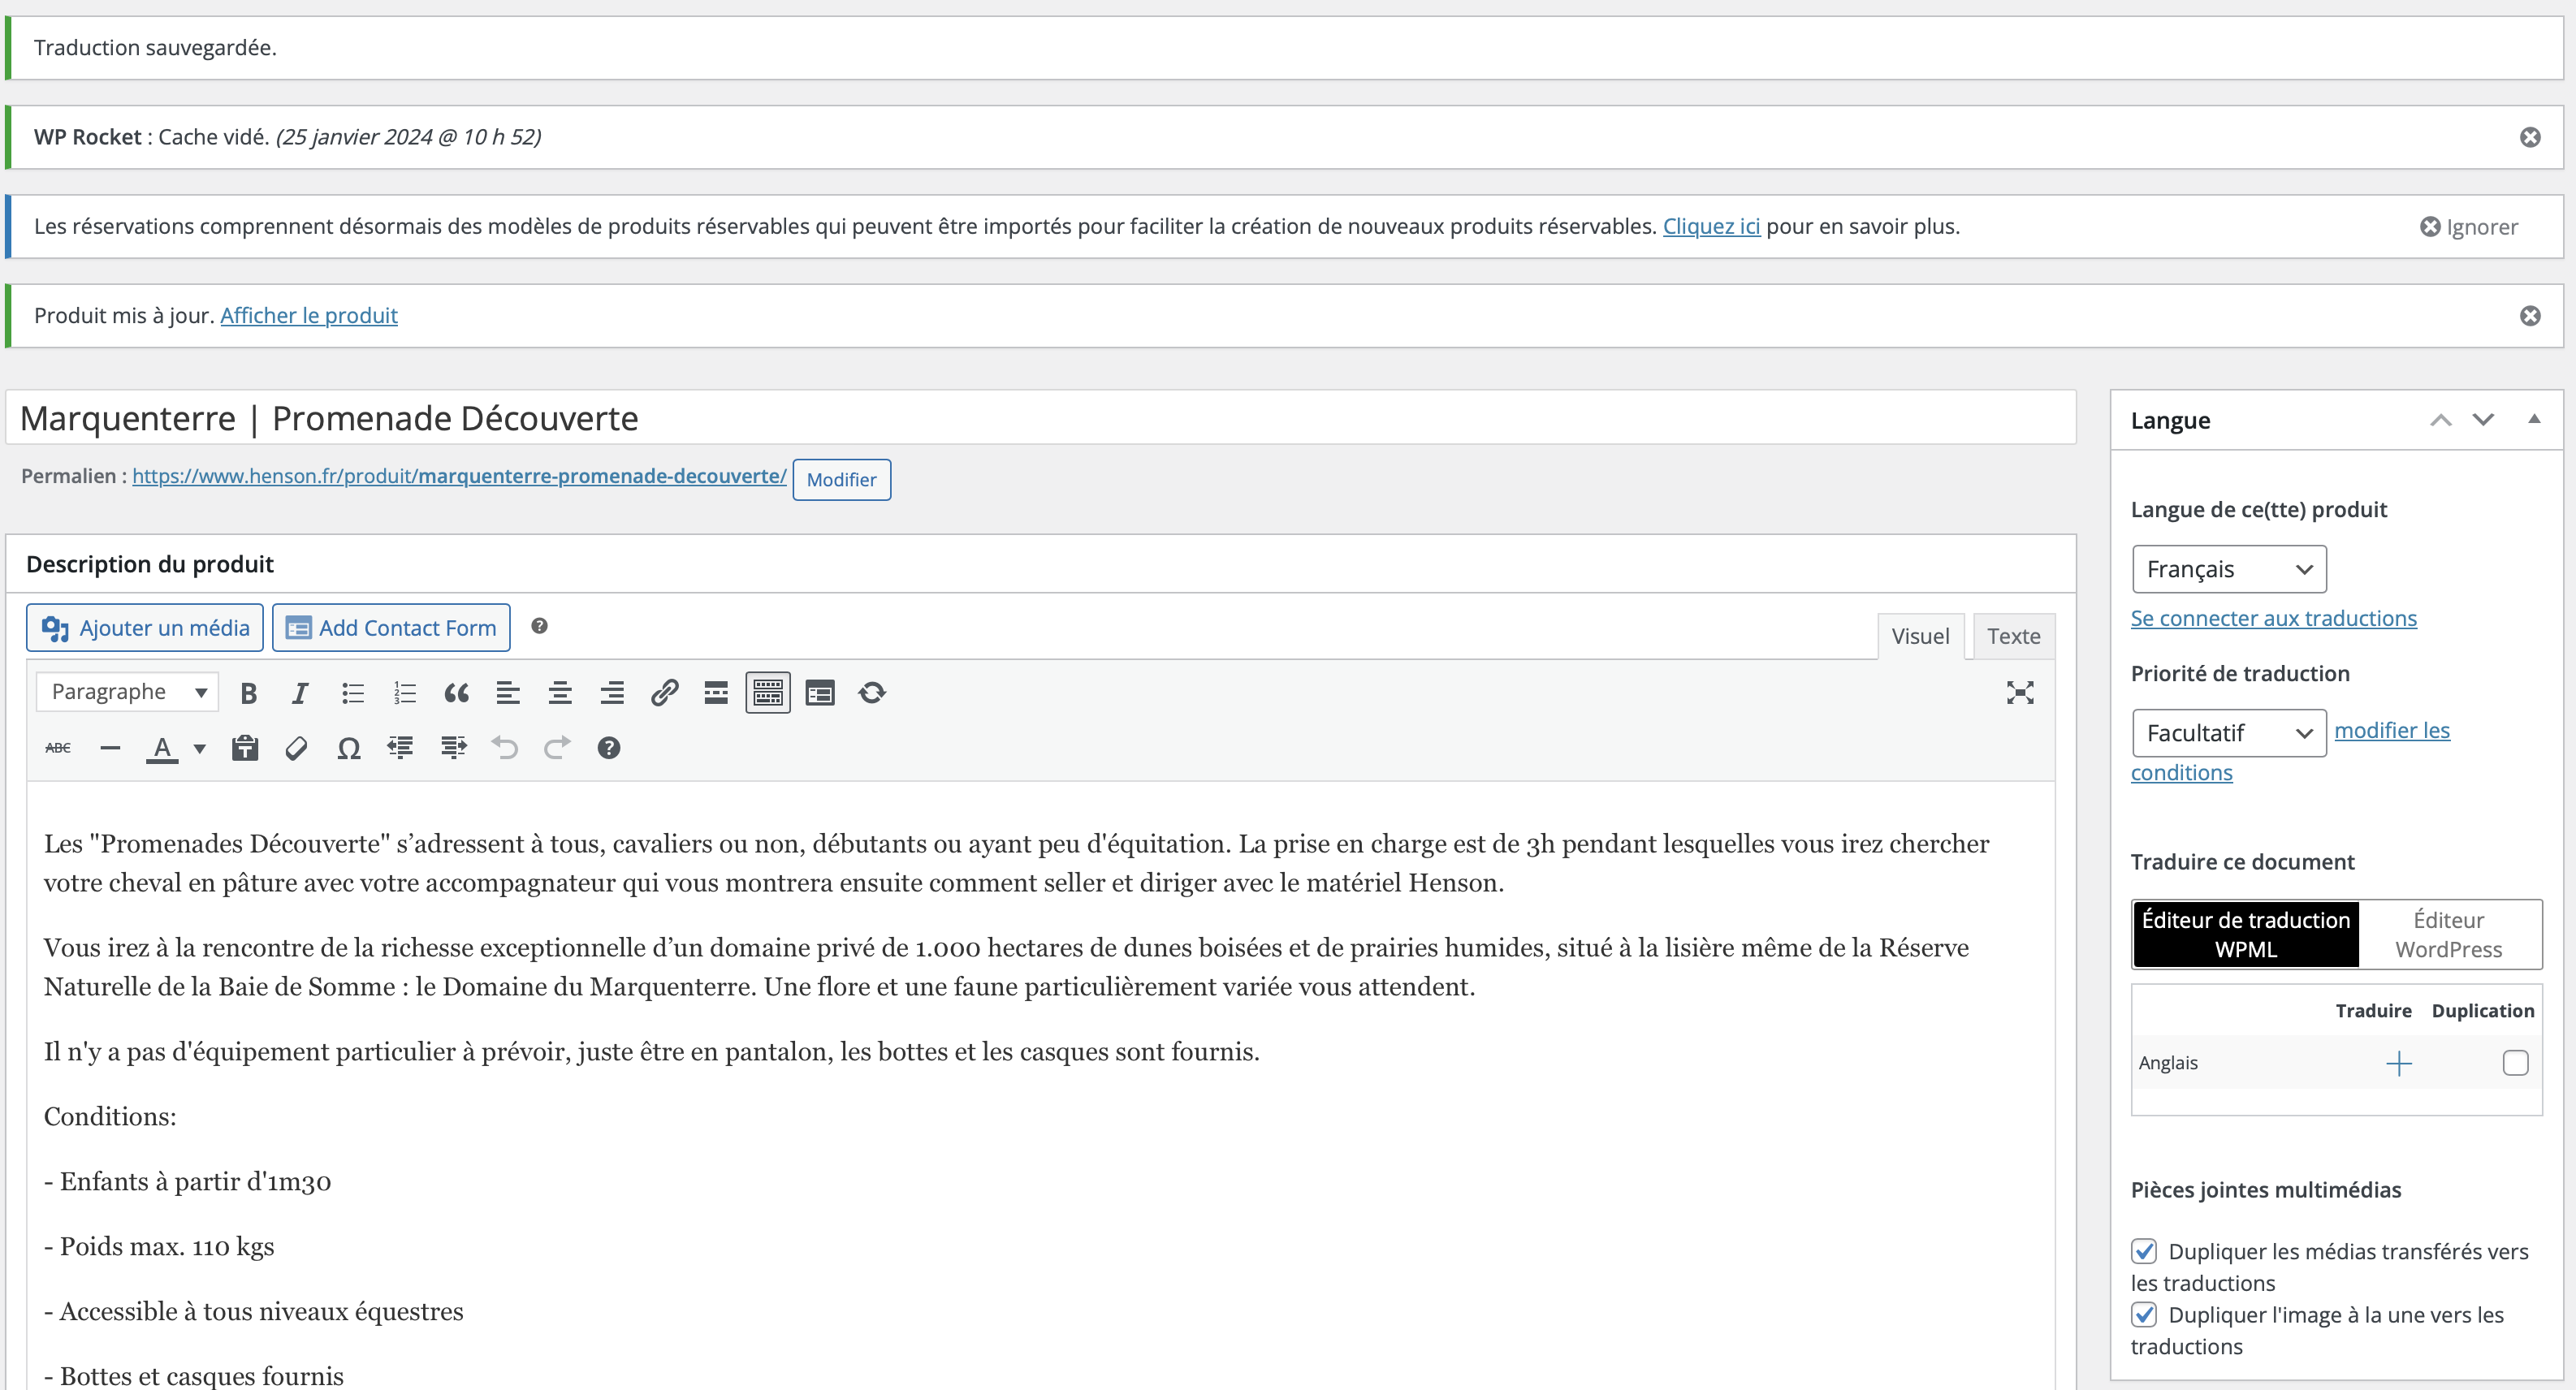Select Éditeur WordPress option
2576x1390 pixels.
2448,934
